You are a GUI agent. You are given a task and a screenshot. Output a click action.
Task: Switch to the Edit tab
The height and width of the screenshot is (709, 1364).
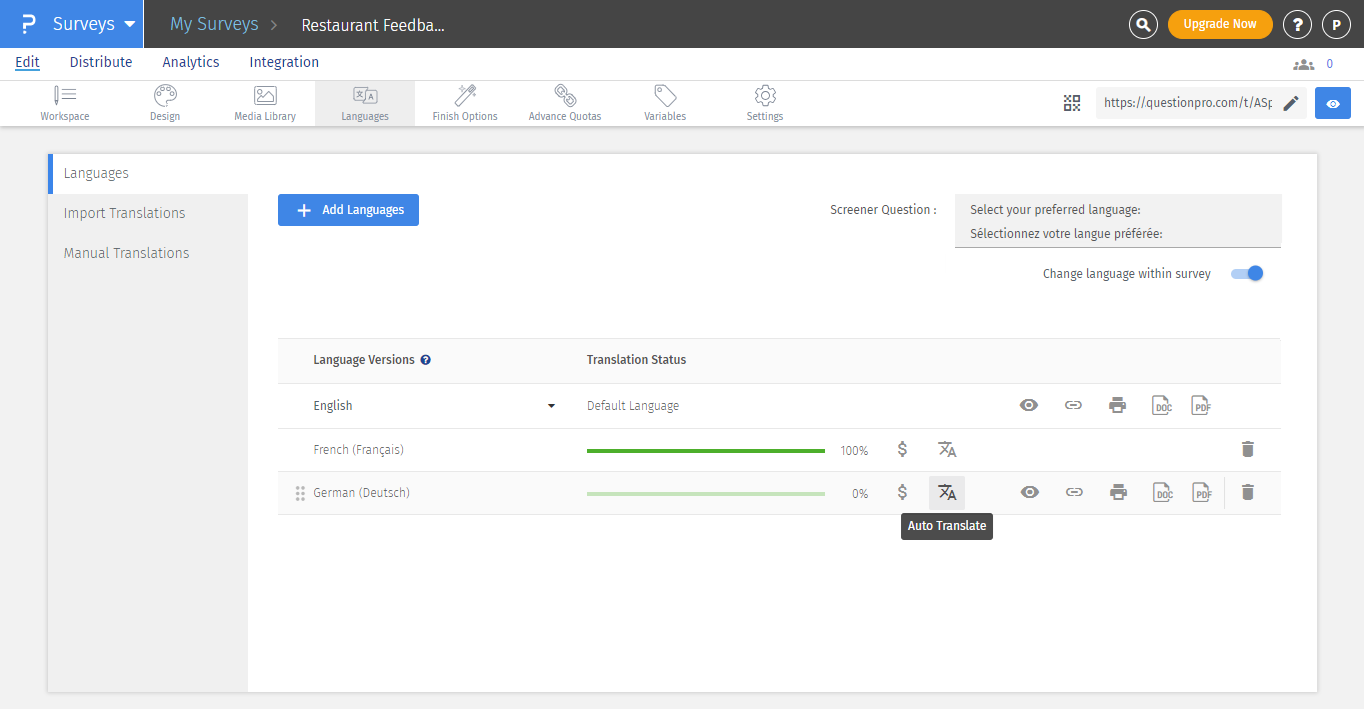27,62
